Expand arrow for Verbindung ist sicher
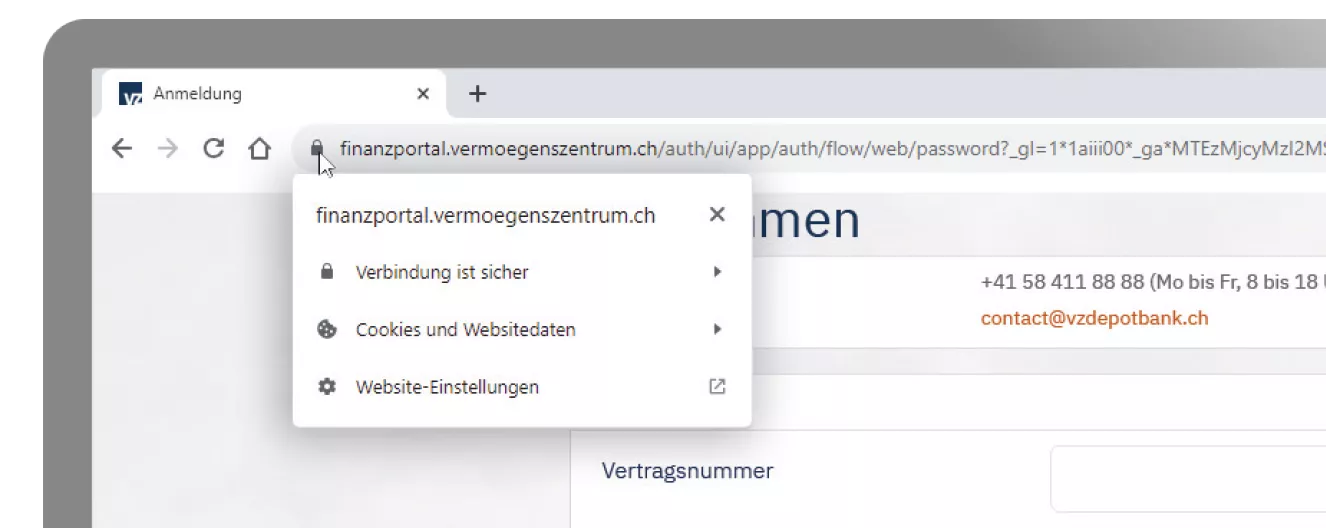Viewport: 1326px width, 528px height. [716, 272]
